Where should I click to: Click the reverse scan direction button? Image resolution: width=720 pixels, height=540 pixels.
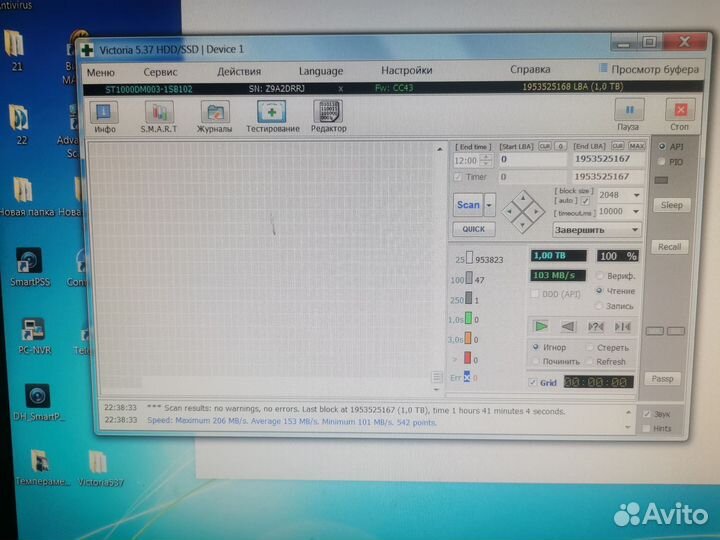[568, 326]
